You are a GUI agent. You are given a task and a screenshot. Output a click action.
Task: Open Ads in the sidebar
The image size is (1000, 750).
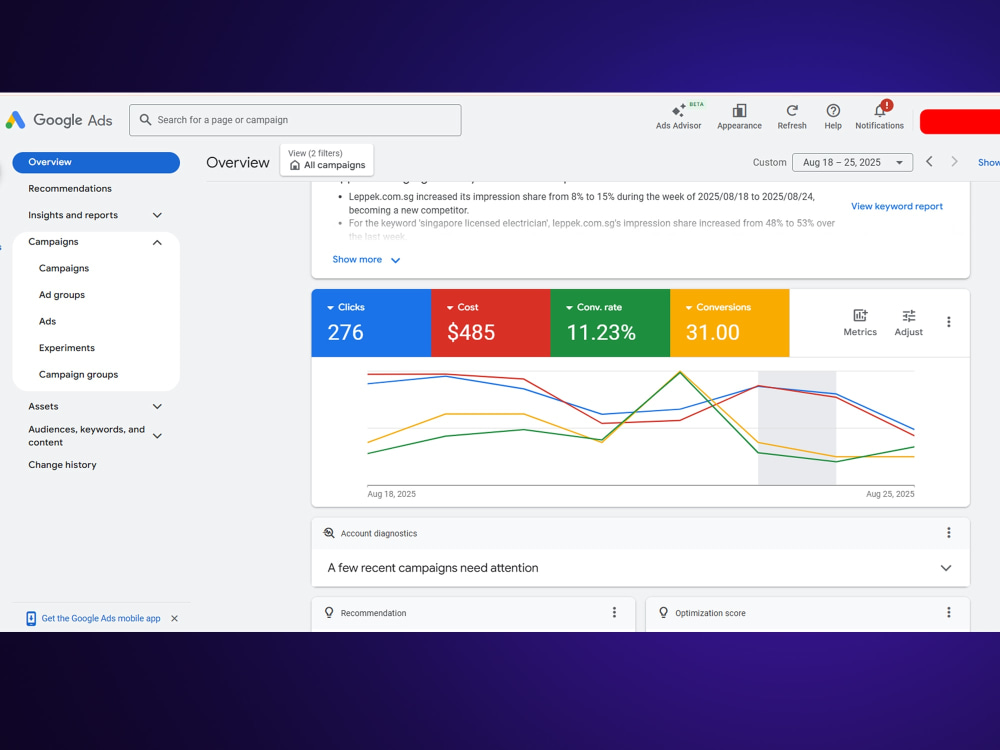pos(47,321)
